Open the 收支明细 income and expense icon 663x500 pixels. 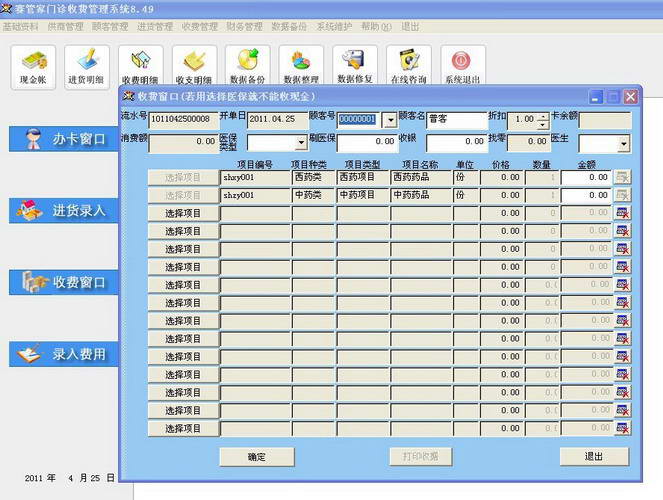point(194,67)
